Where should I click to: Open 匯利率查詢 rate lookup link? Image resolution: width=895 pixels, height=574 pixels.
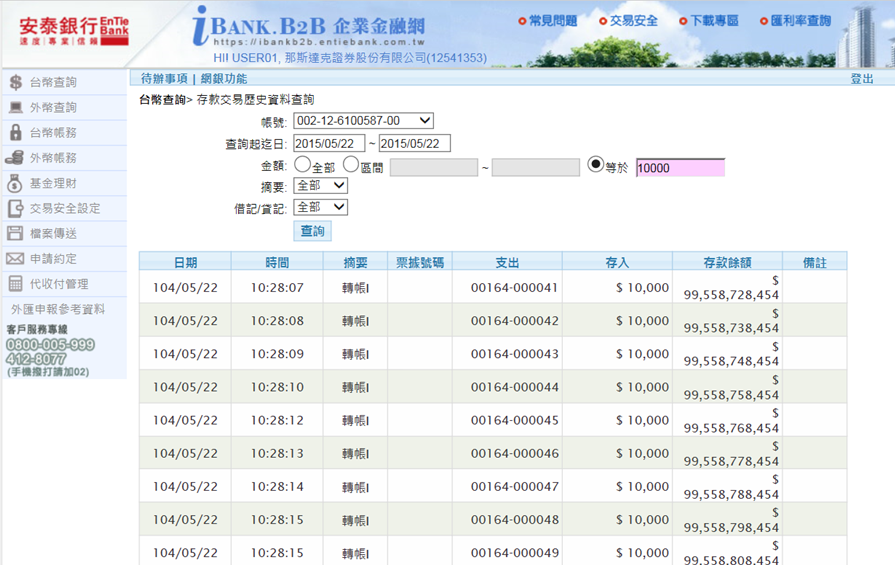pos(801,21)
